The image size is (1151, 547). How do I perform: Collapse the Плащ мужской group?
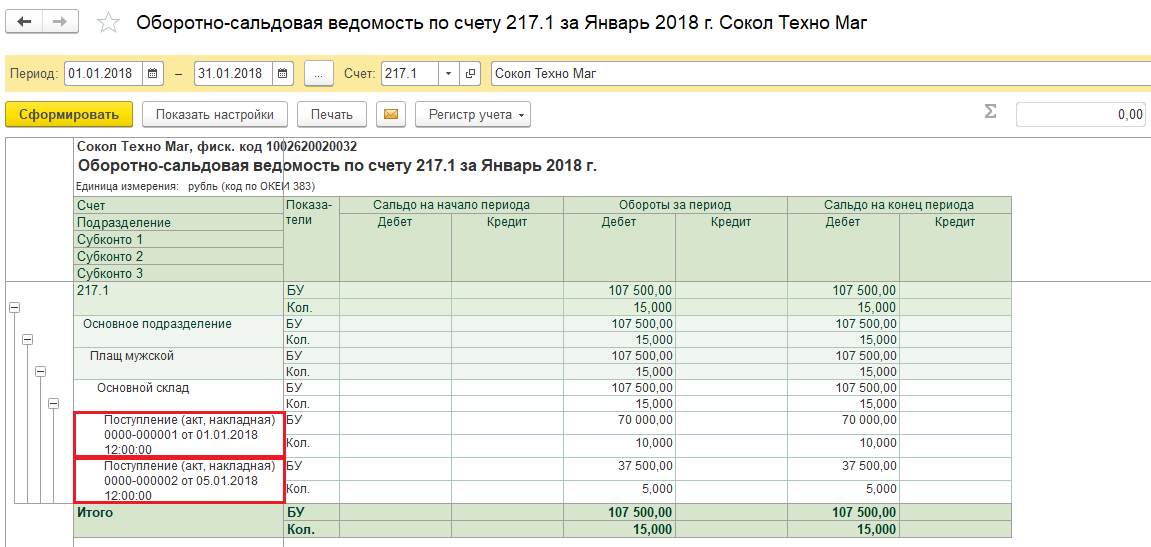41,372
